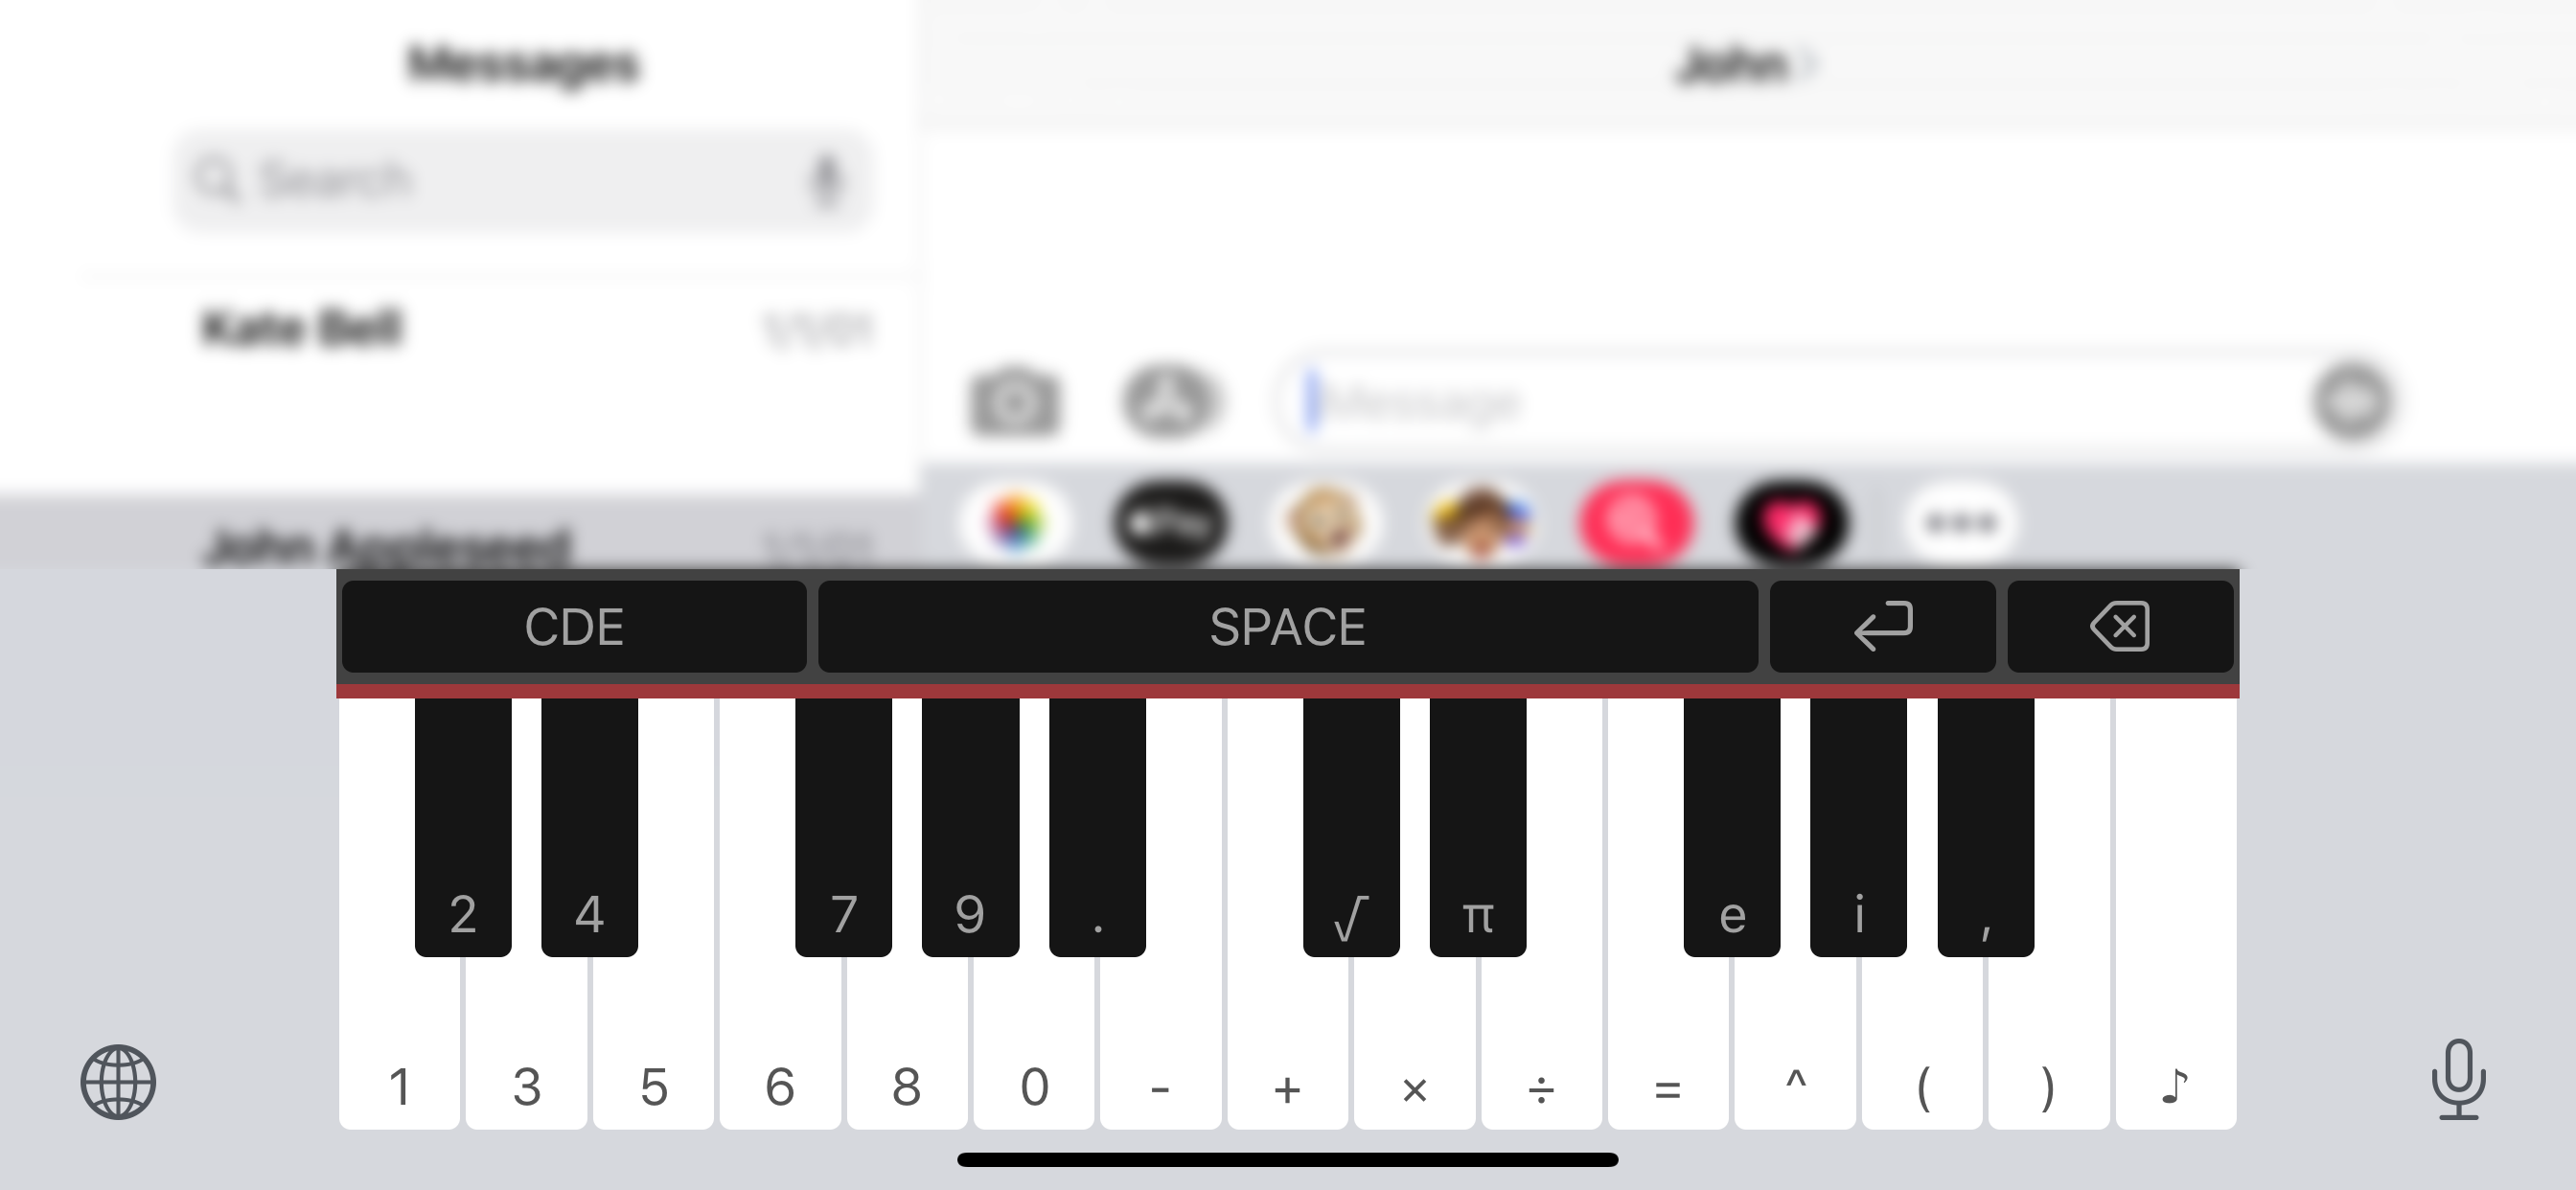Tap the return arrow key
Screen dimensions: 2576x1190
coord(1882,627)
